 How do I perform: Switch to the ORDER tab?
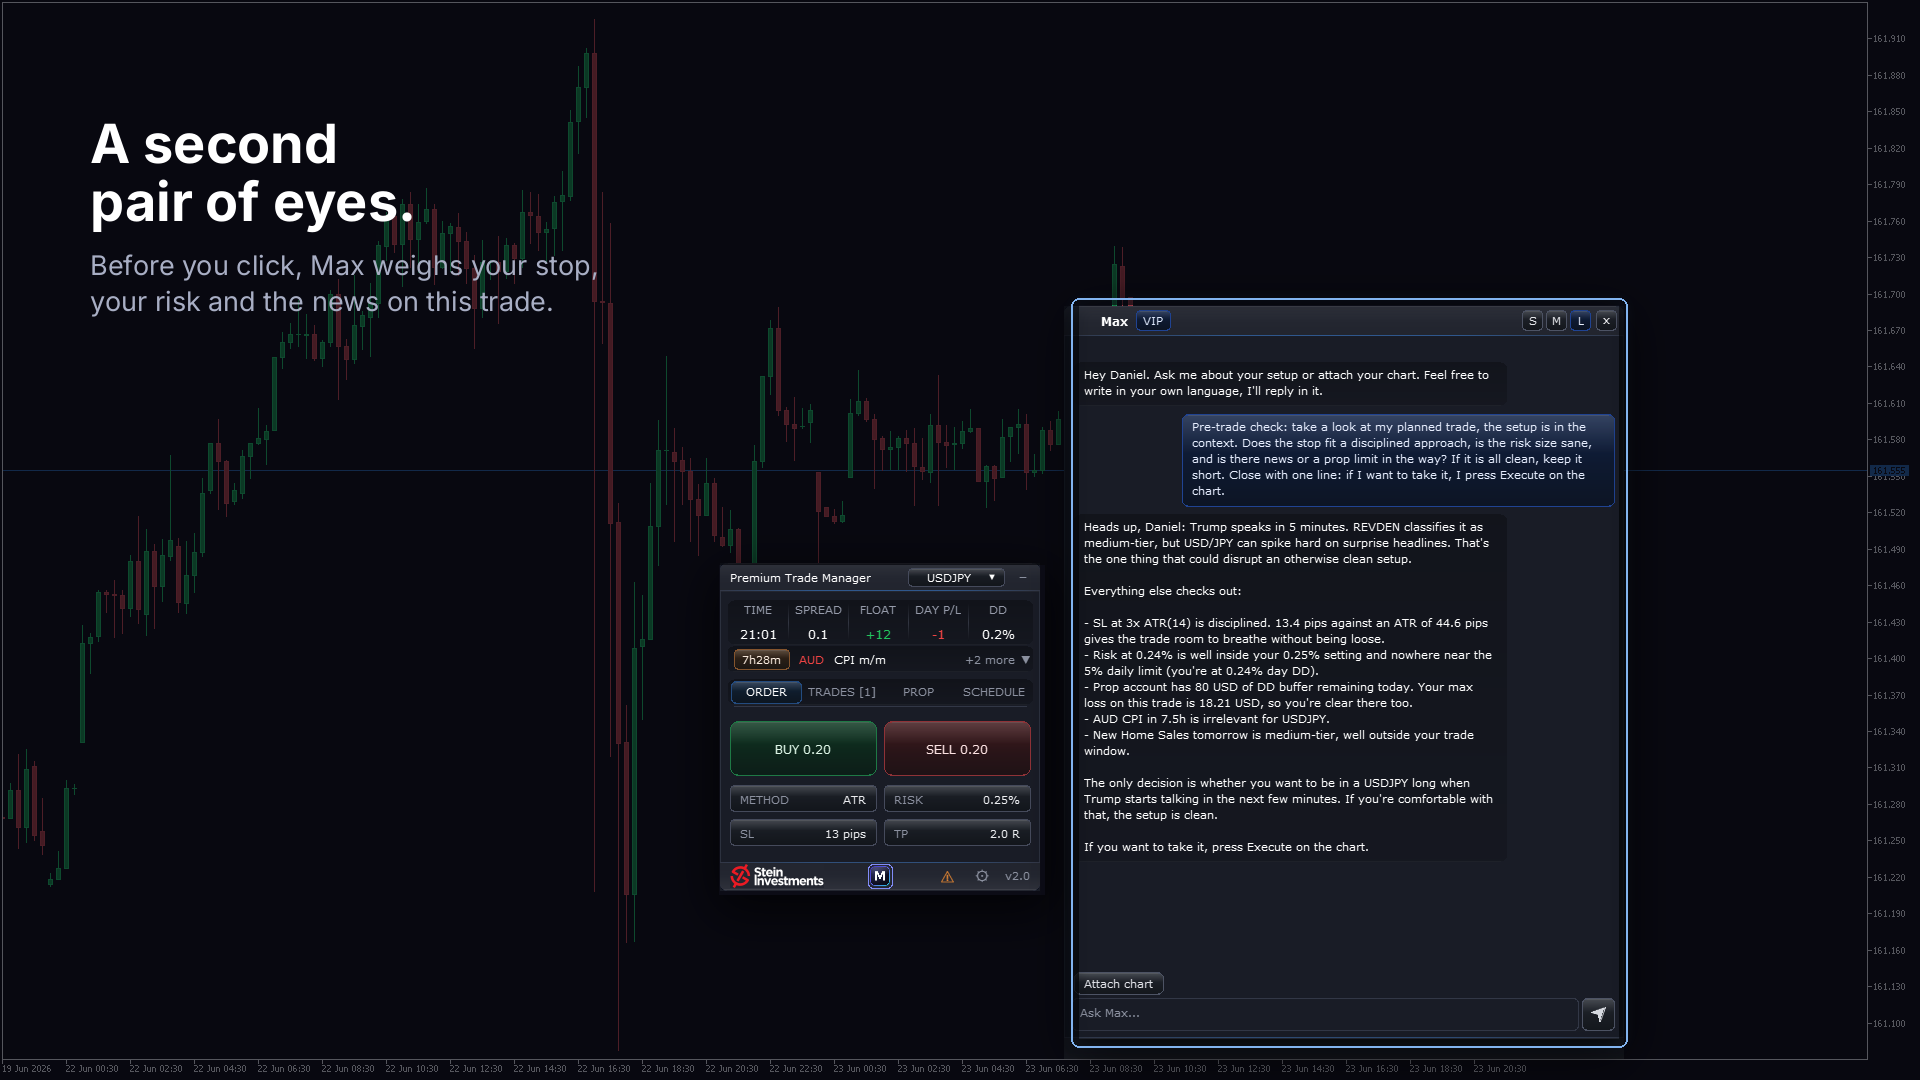(x=766, y=692)
